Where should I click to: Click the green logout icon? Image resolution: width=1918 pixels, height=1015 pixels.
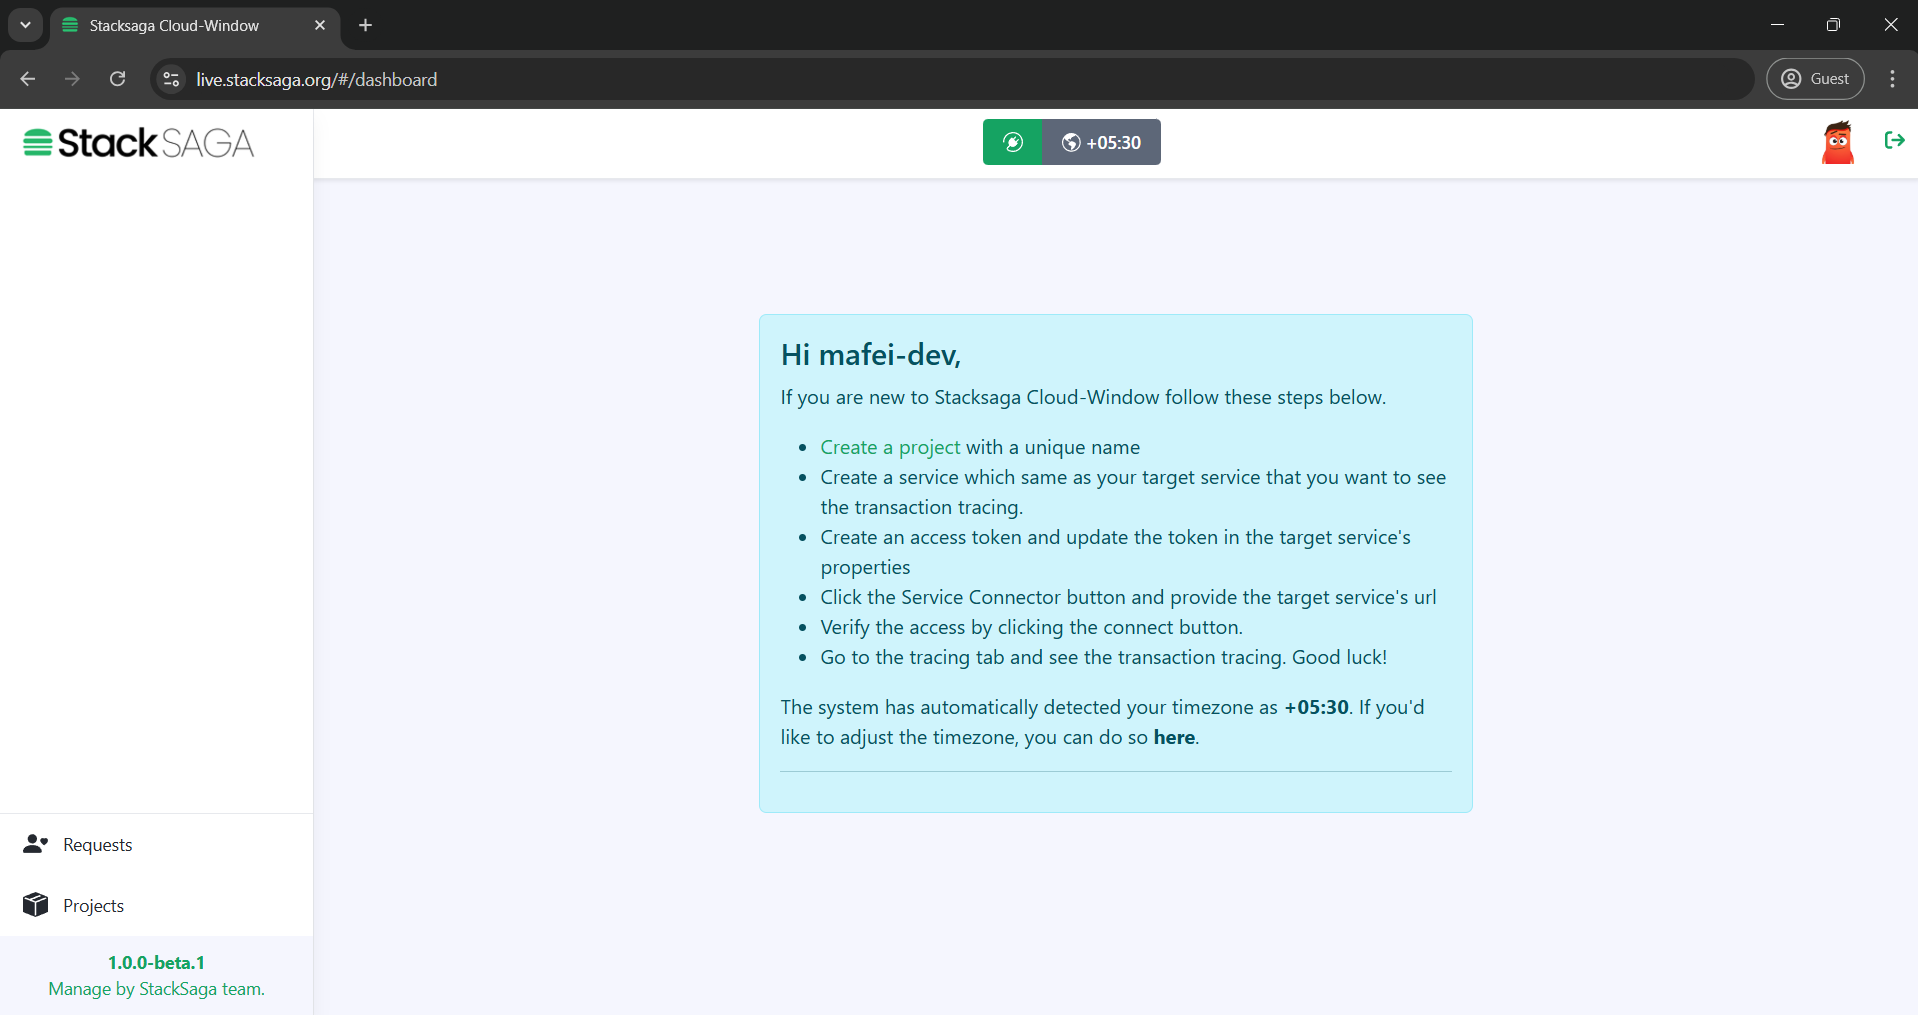(1894, 140)
